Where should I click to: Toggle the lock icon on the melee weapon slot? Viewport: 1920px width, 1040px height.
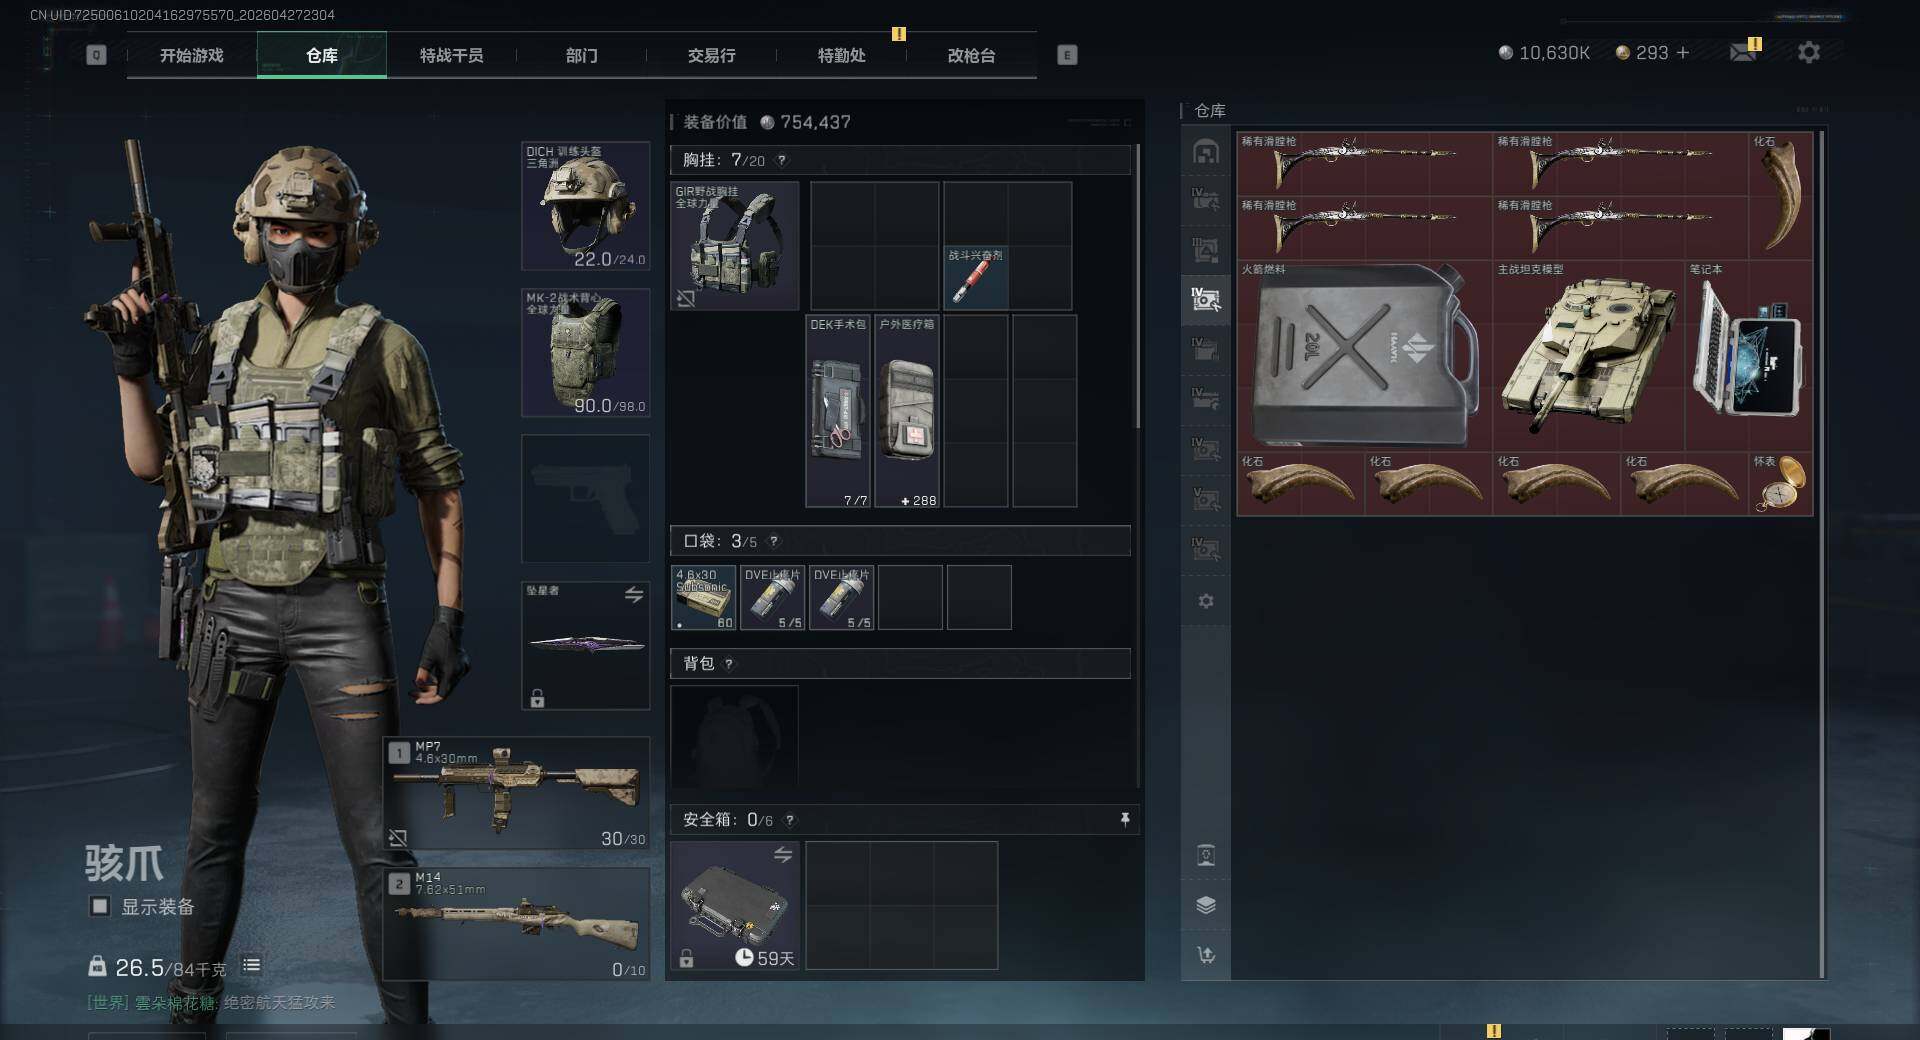tap(537, 698)
